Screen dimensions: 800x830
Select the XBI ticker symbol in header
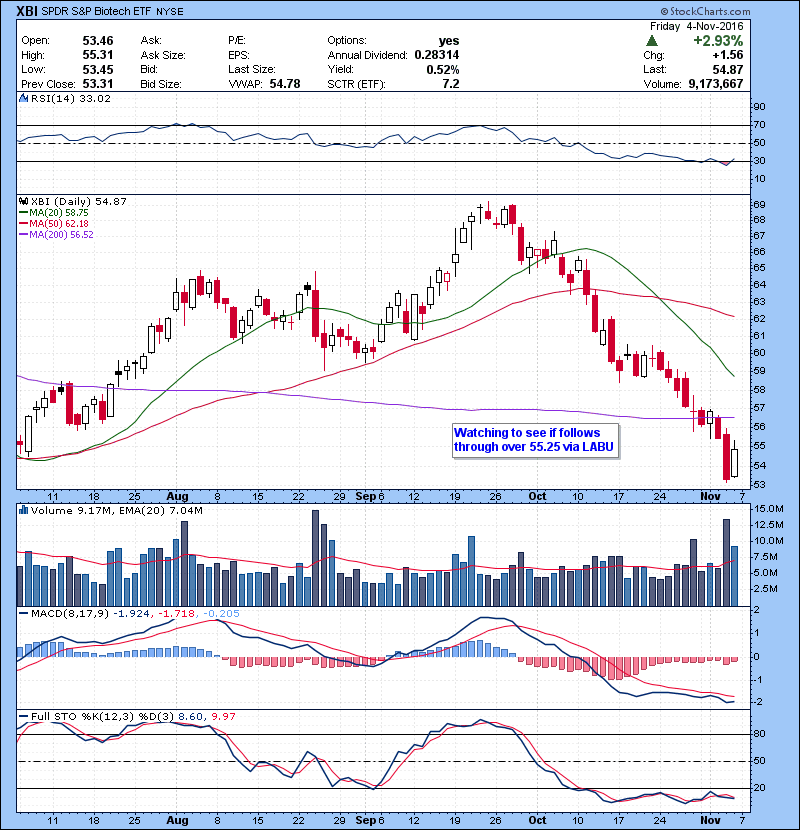[27, 11]
